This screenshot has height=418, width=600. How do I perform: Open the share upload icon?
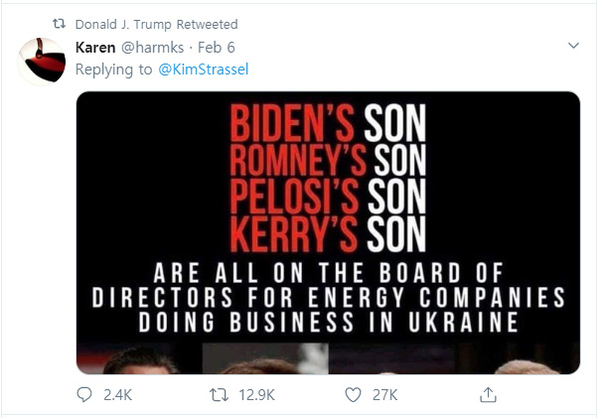pyautogui.click(x=488, y=395)
